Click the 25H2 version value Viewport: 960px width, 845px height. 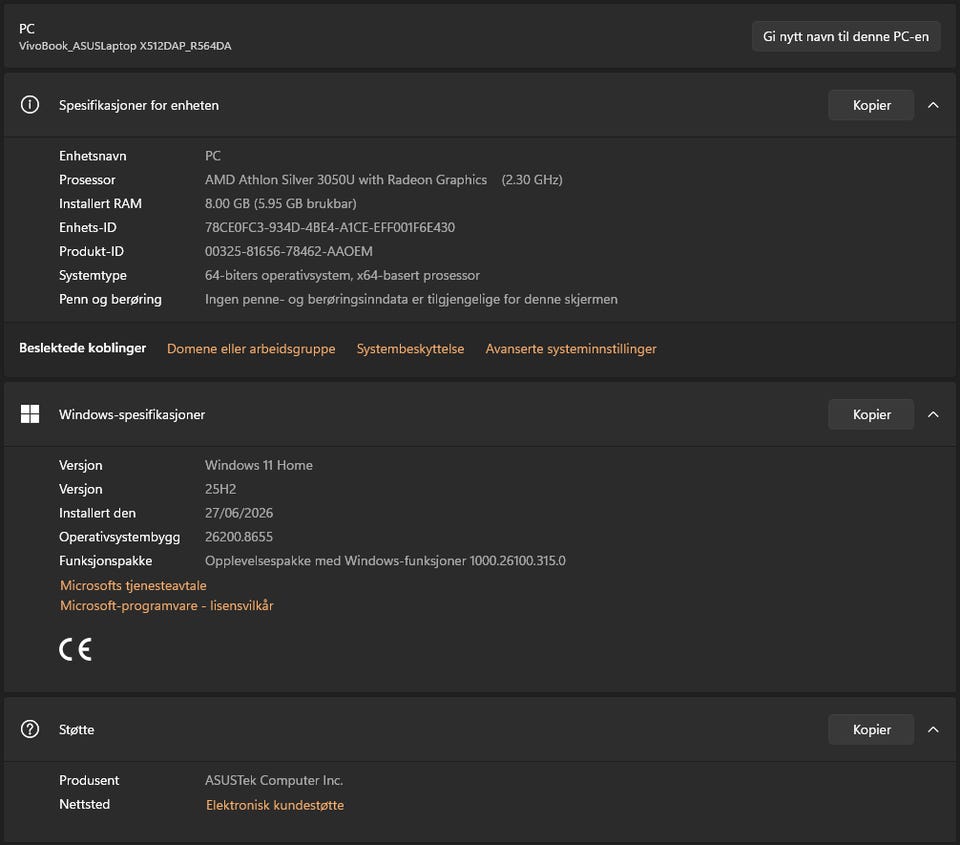tap(220, 489)
